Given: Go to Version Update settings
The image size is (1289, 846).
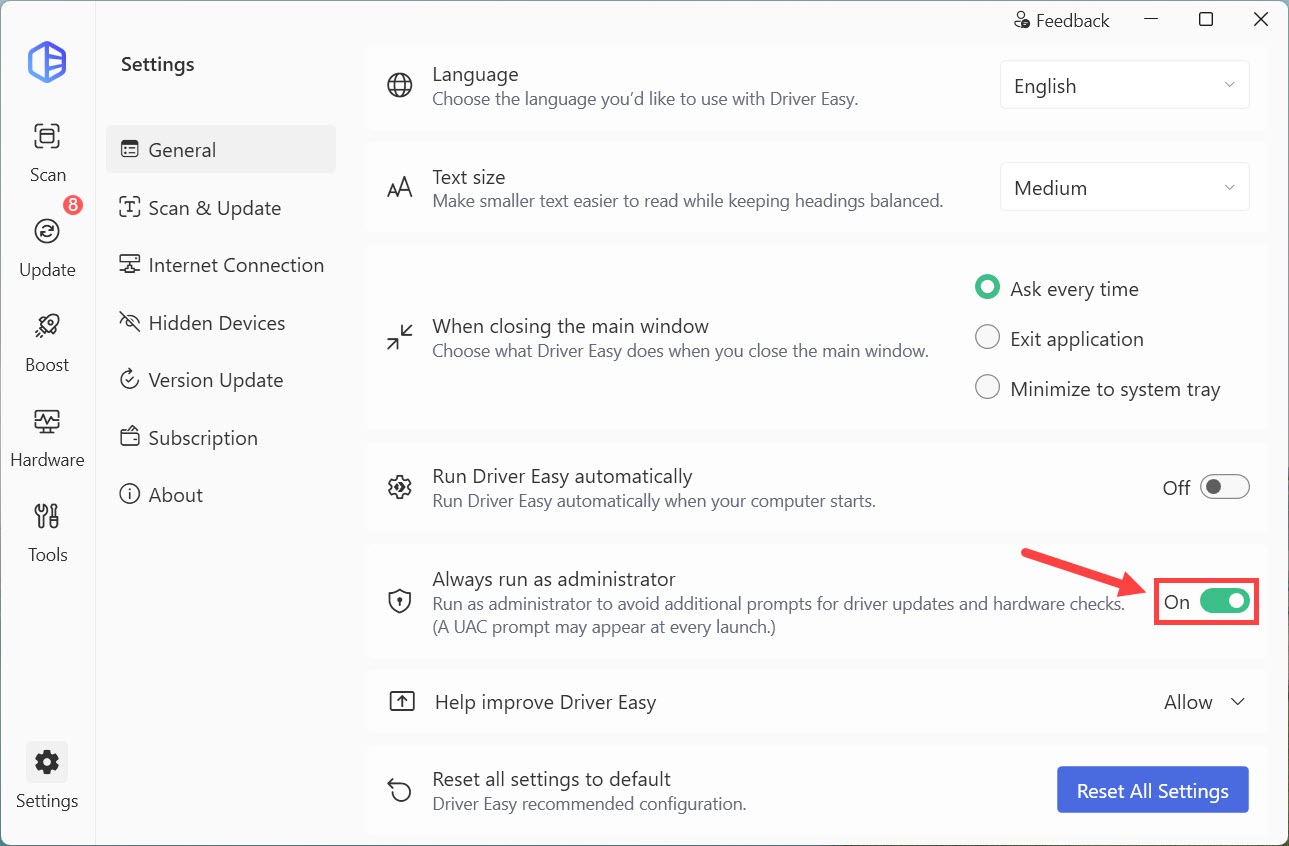Looking at the screenshot, I should (221, 380).
